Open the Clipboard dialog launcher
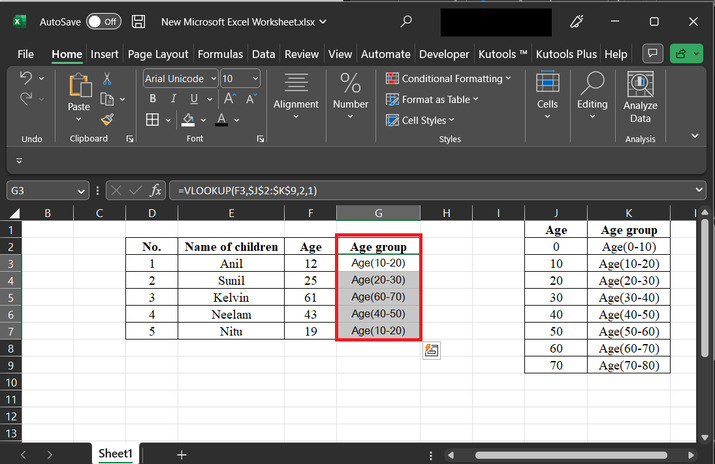The width and height of the screenshot is (715, 464). click(x=130, y=139)
